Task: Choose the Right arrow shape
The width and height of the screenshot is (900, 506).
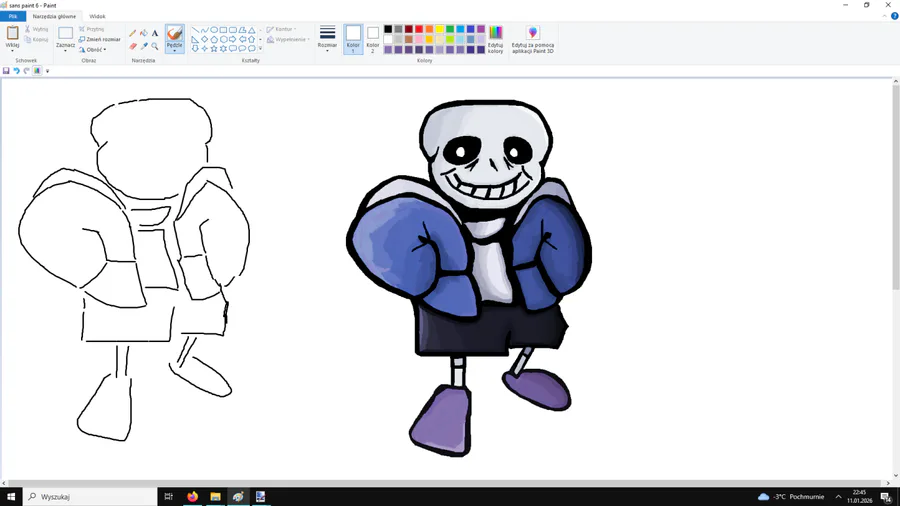Action: click(x=233, y=40)
